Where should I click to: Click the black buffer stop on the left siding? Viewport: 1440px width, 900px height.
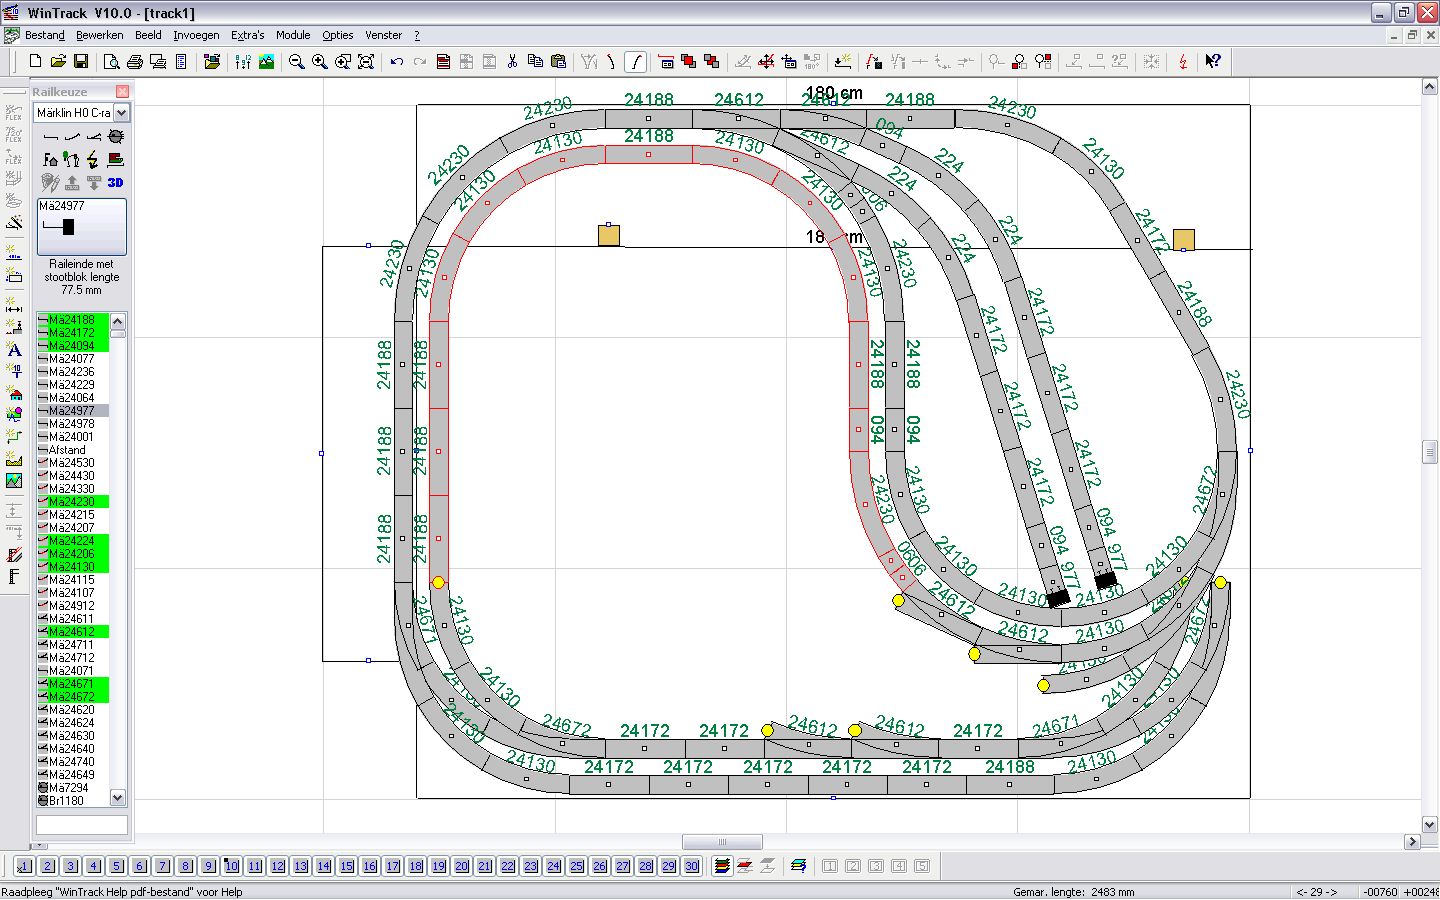coord(1058,598)
